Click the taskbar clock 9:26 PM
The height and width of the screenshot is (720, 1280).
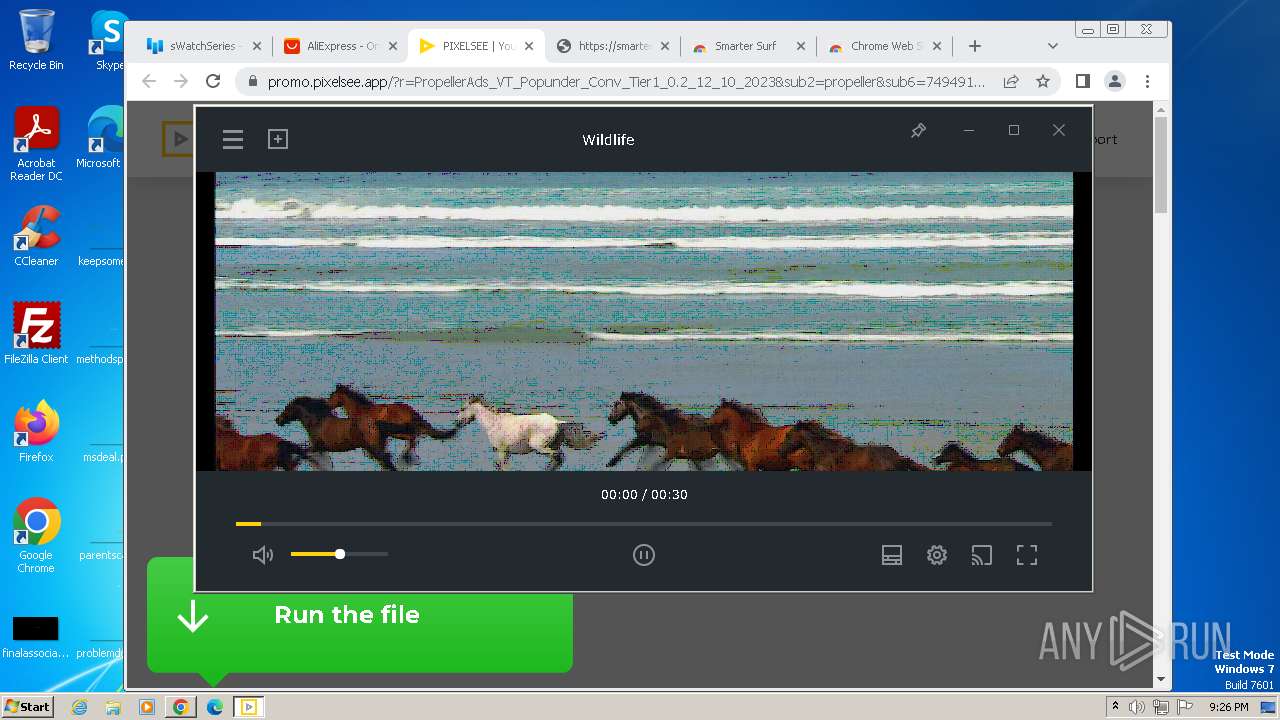coord(1228,707)
